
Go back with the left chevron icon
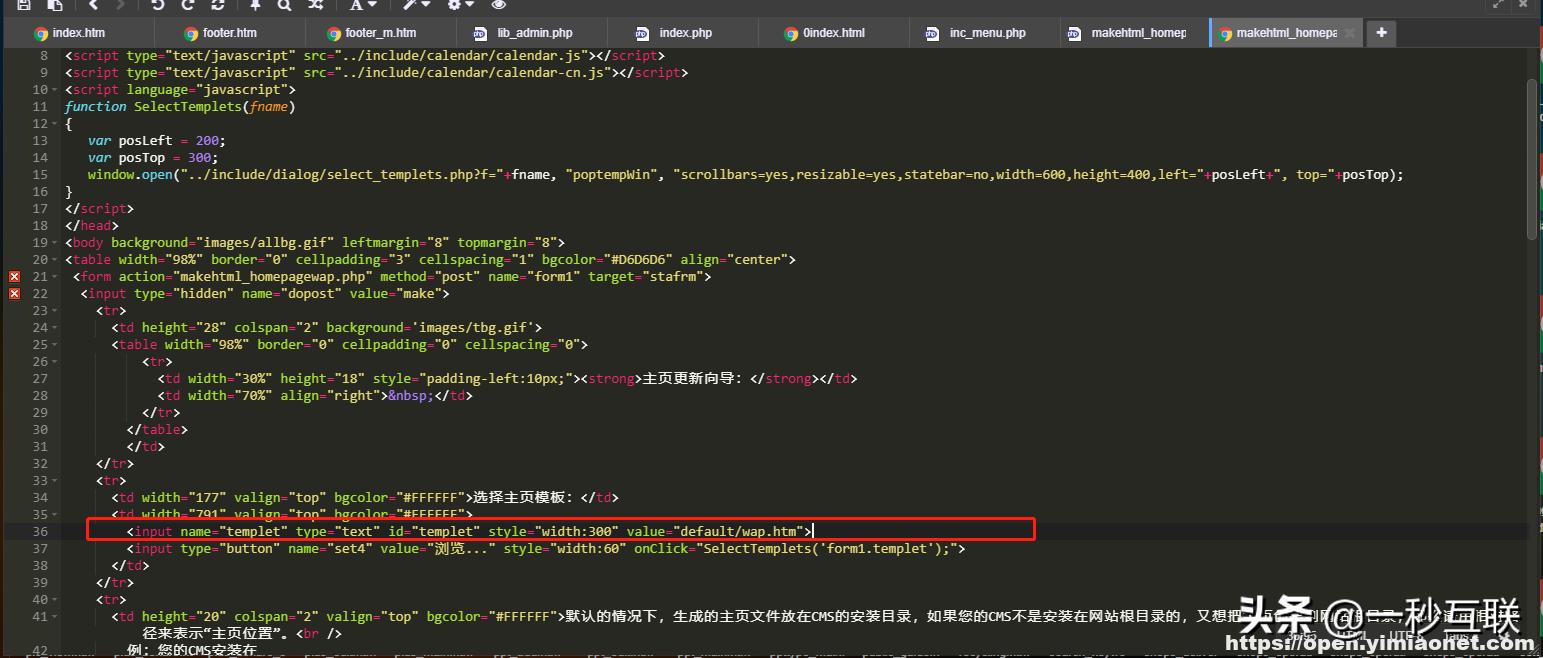coord(94,5)
